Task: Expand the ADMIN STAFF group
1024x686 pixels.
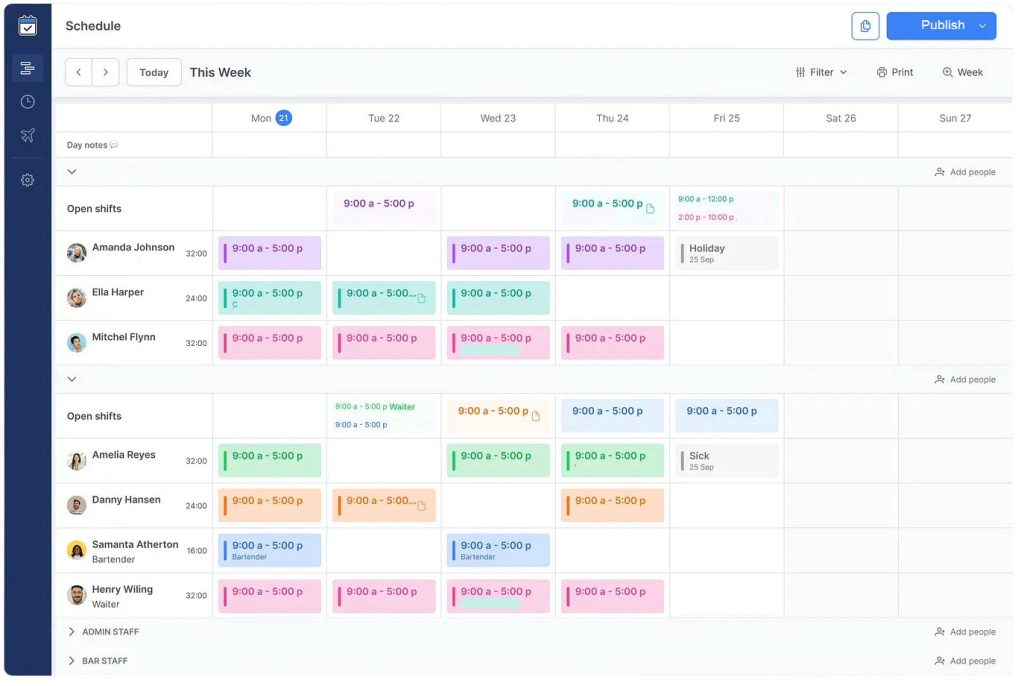Action: (x=71, y=632)
